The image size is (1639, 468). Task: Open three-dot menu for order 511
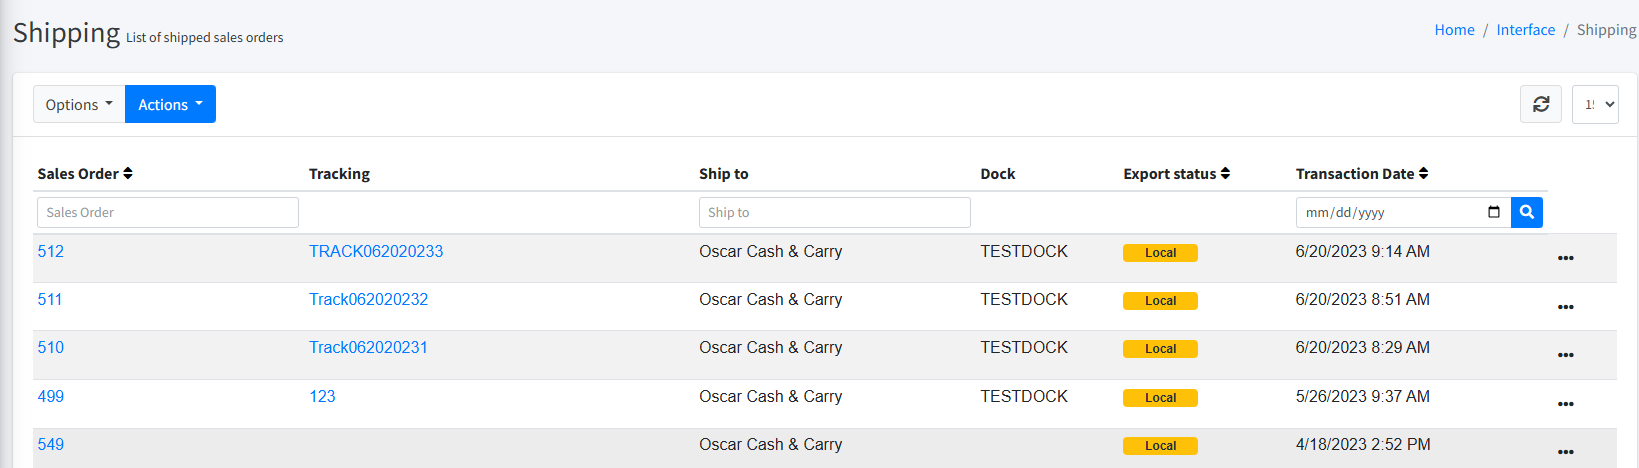1565,307
